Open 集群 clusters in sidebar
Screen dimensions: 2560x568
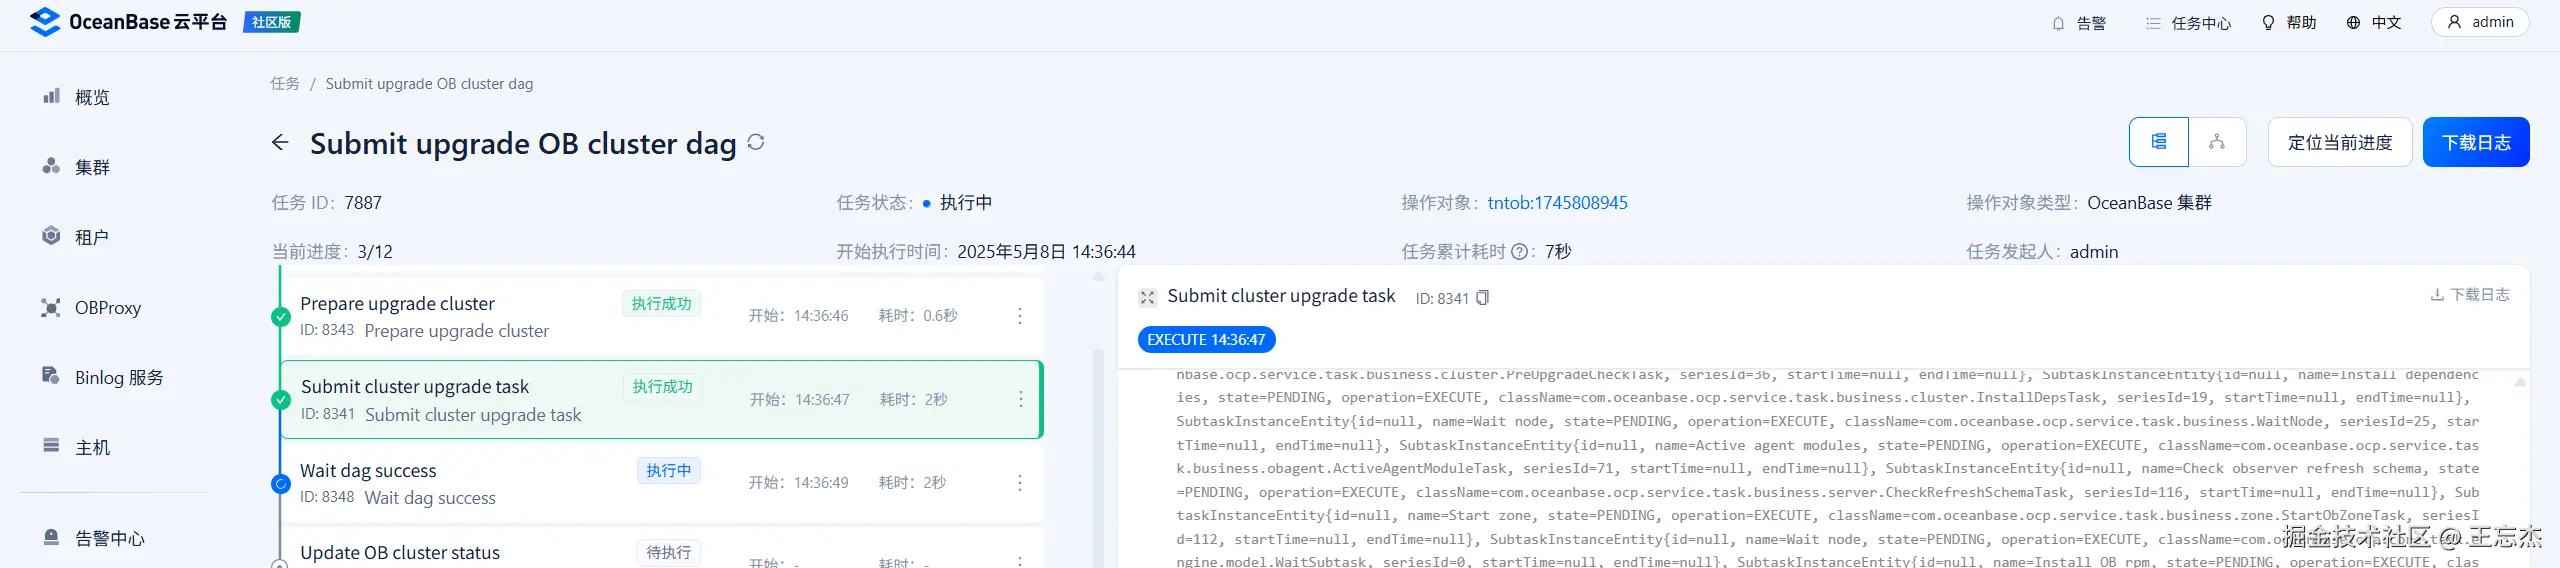[x=76, y=167]
